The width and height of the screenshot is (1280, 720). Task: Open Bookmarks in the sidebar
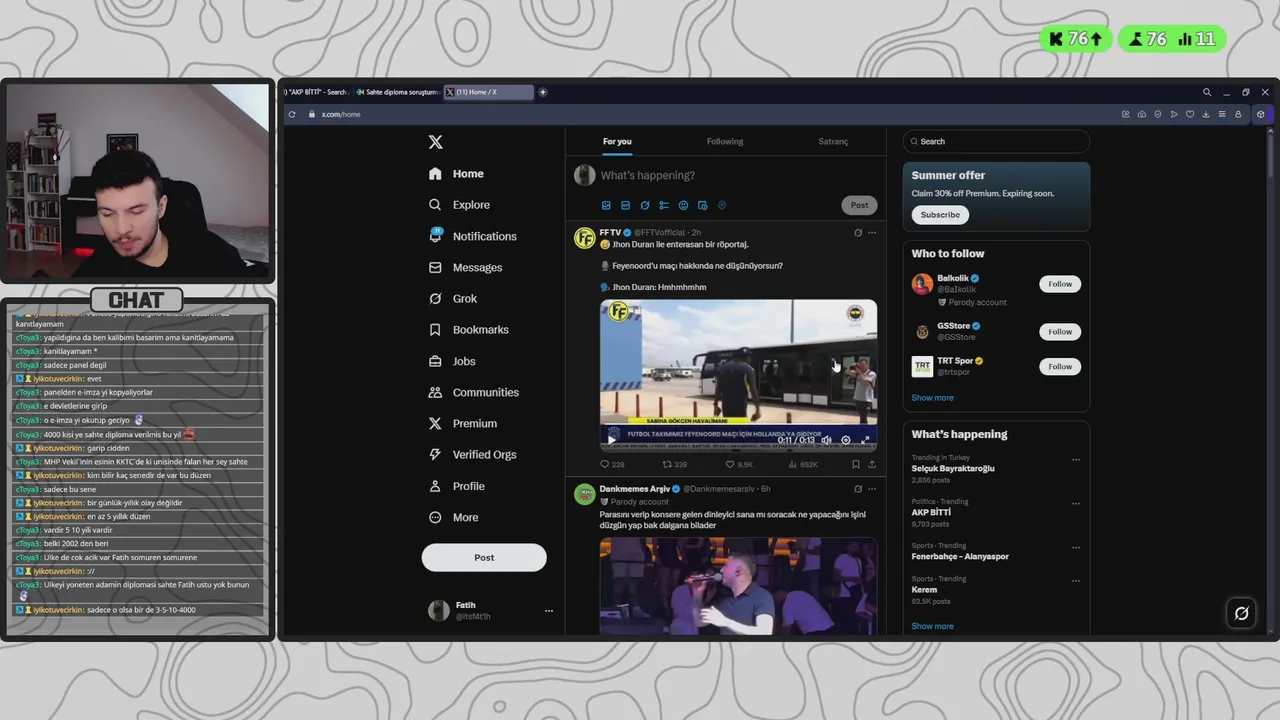[468, 330]
